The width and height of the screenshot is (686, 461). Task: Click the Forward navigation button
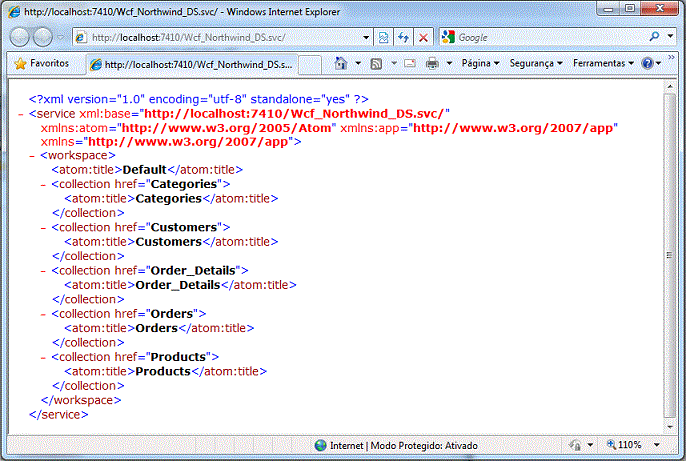click(x=43, y=37)
